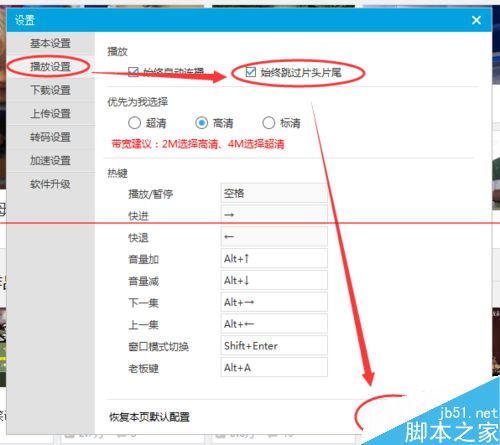Click the 下一集 hotkey field

[274, 302]
